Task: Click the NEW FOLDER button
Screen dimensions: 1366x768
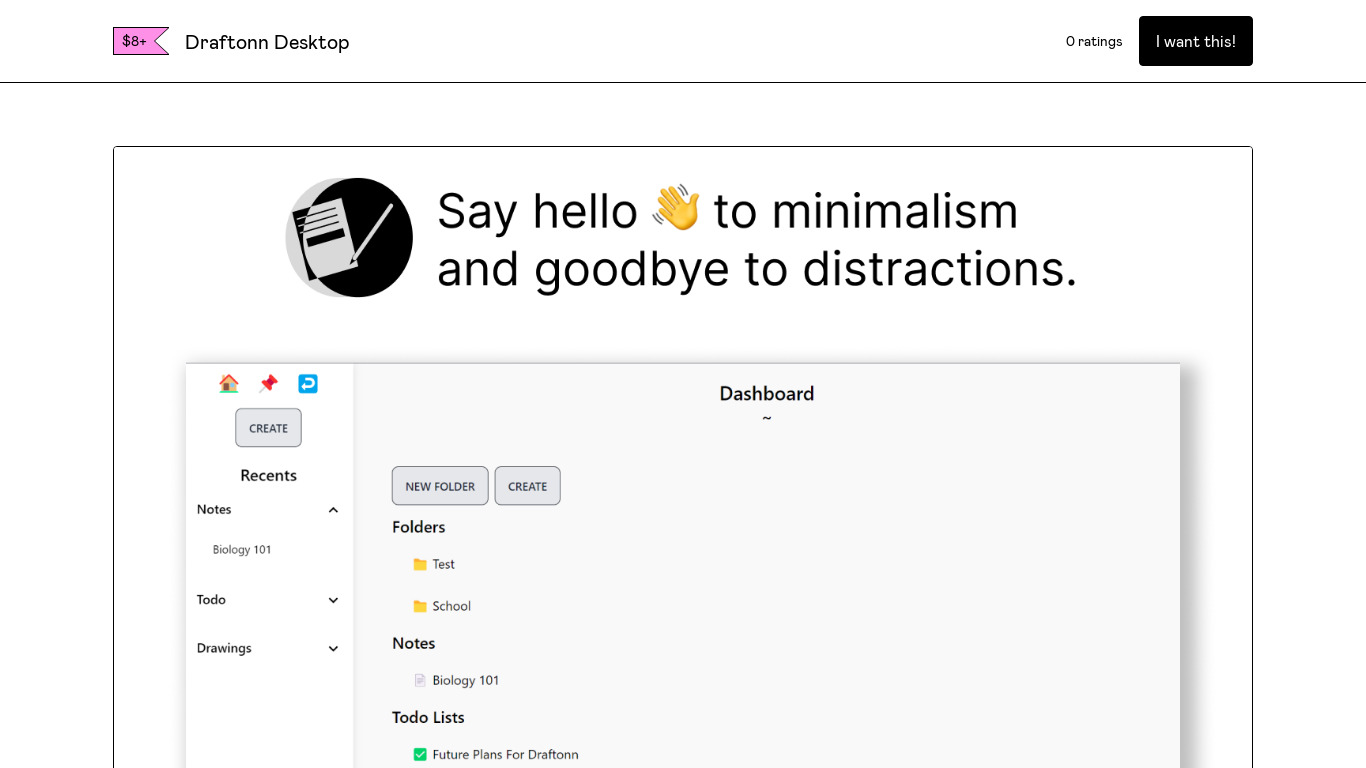Action: pyautogui.click(x=440, y=486)
